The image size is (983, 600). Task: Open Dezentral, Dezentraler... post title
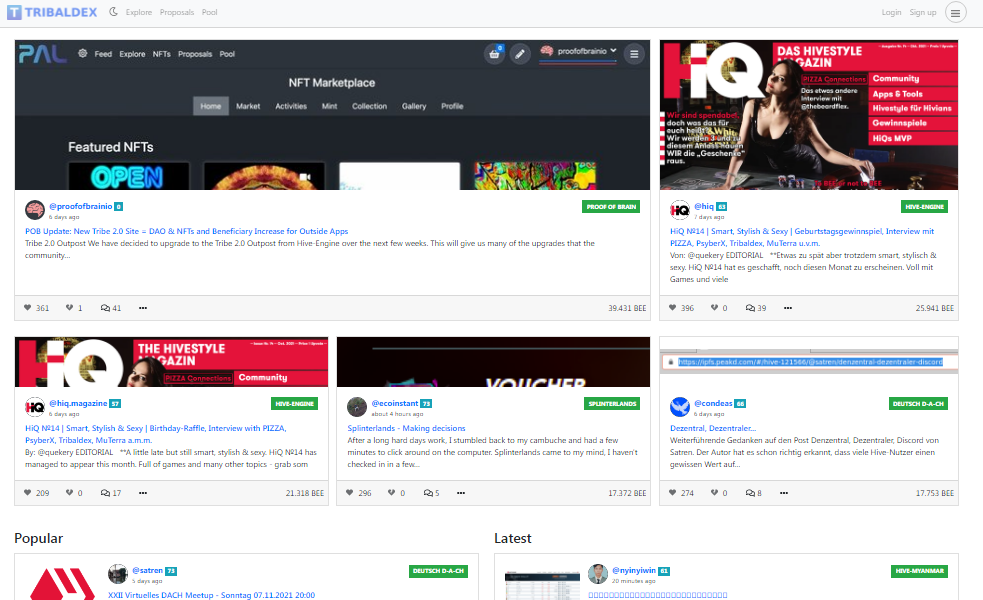(x=713, y=428)
